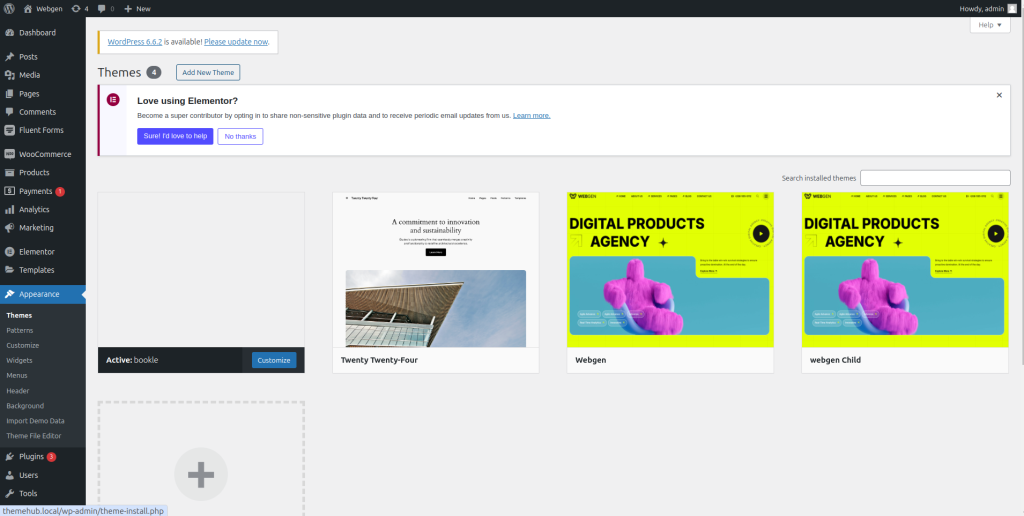Open Widgets submenu item

coord(20,361)
